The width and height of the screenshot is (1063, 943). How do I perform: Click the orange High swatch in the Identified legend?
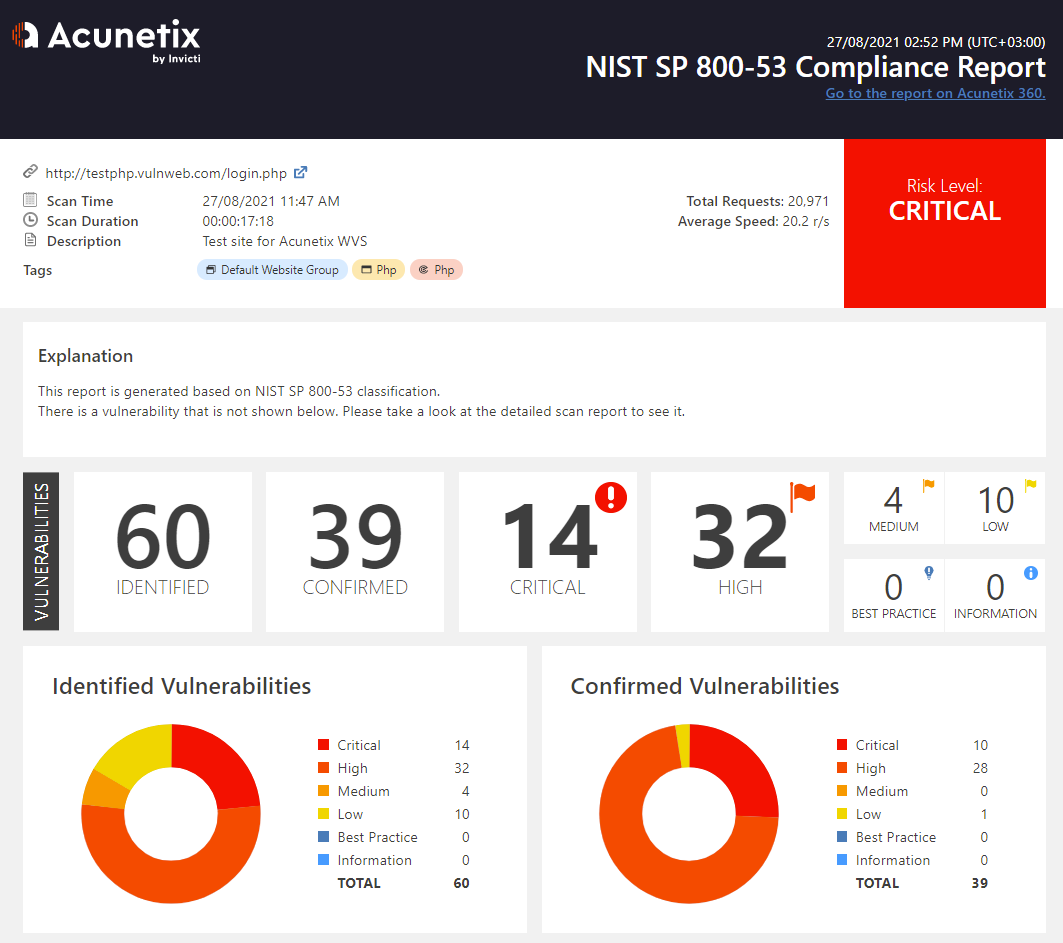point(323,767)
